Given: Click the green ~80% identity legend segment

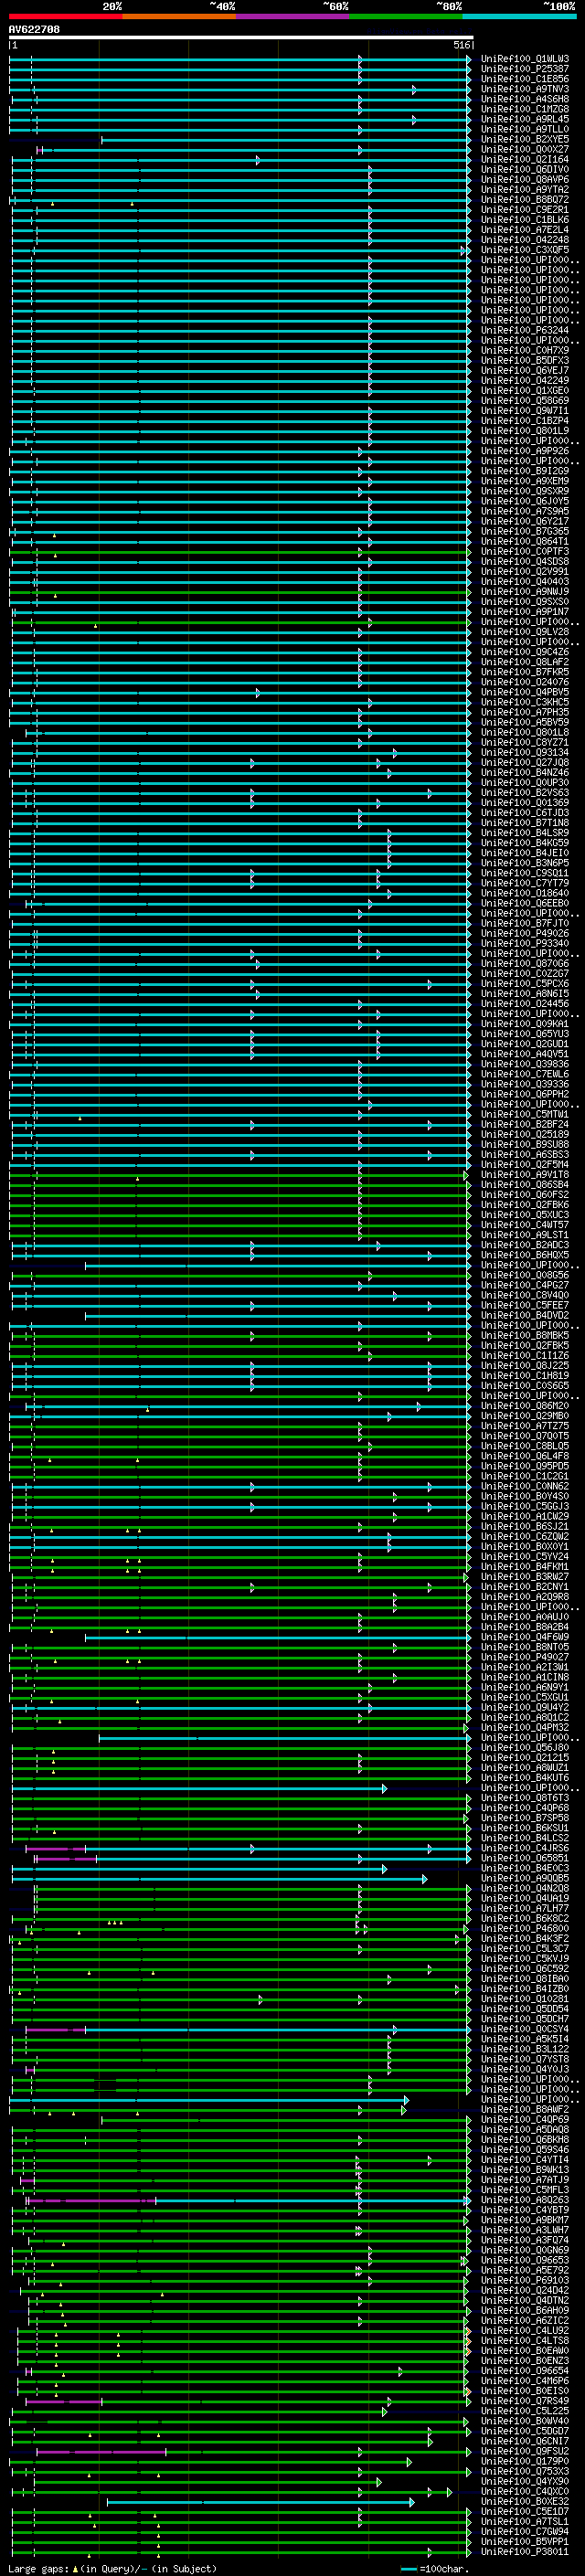Looking at the screenshot, I should (x=406, y=16).
